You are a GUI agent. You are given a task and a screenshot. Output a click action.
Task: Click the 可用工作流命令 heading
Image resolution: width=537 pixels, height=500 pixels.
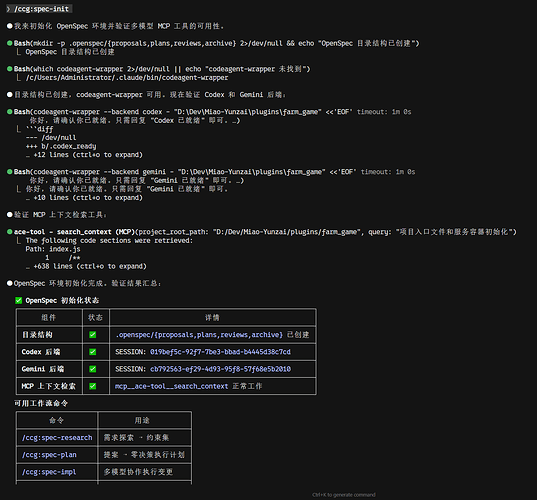click(41, 403)
